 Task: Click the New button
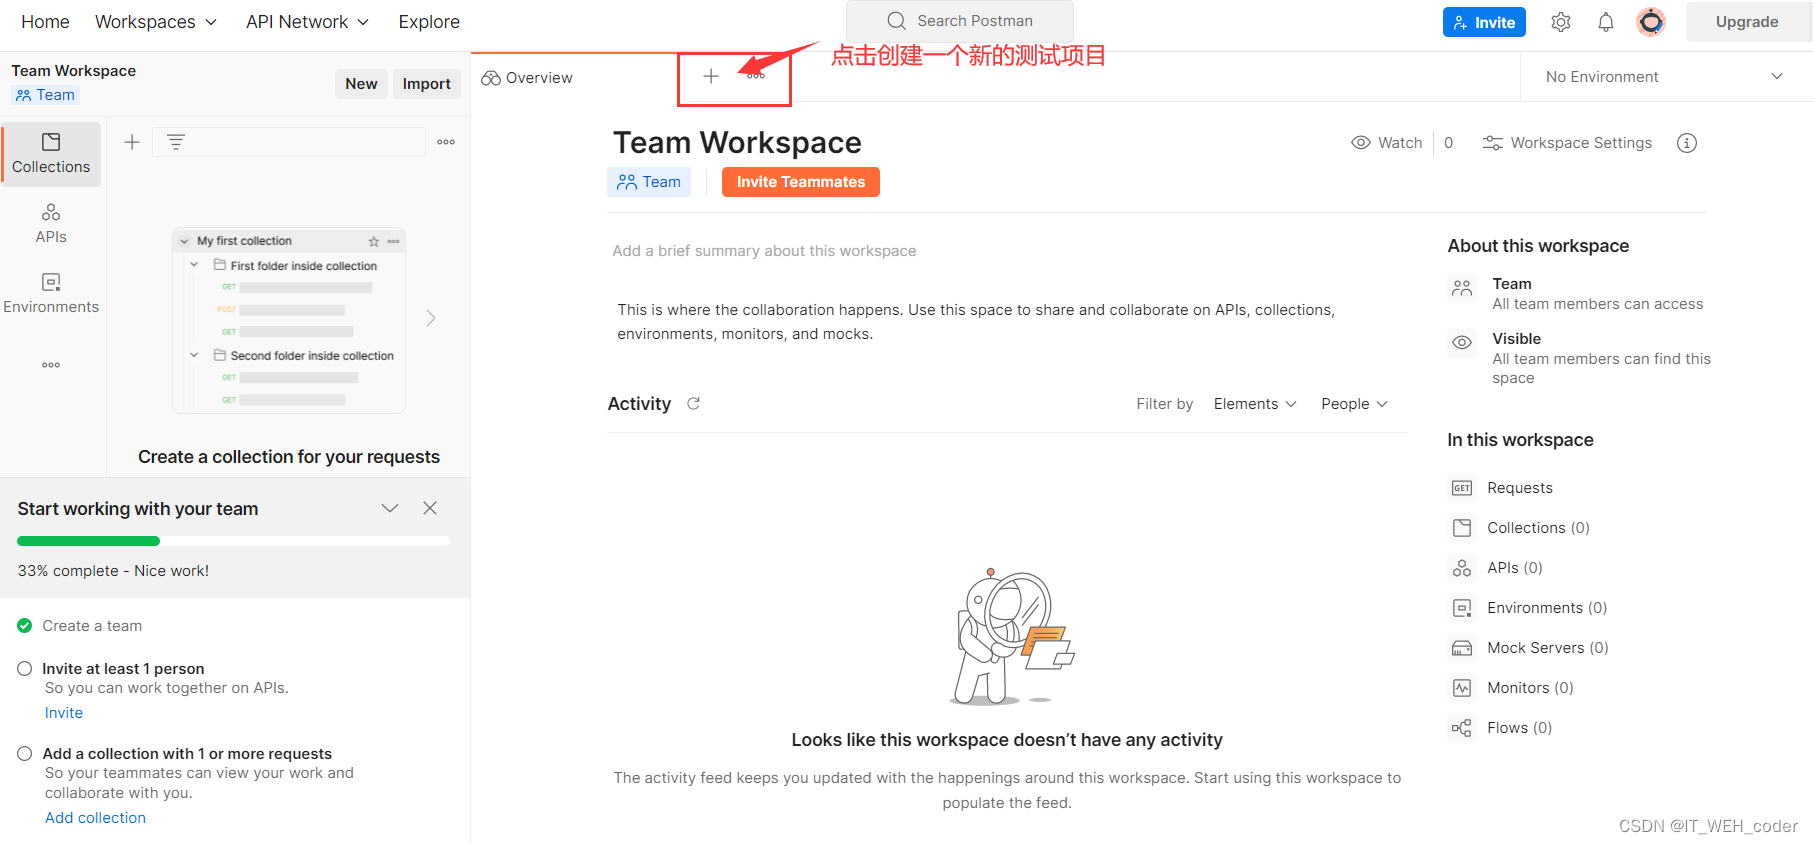pos(361,84)
